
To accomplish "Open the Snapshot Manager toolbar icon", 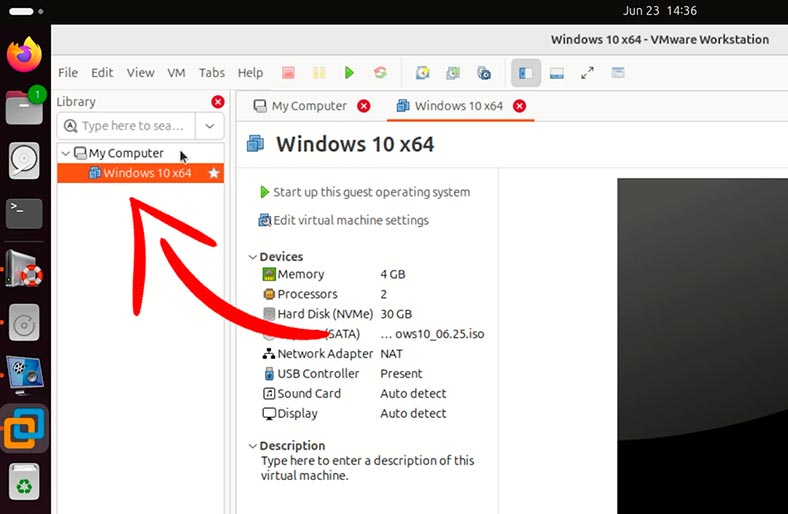I will pos(484,73).
